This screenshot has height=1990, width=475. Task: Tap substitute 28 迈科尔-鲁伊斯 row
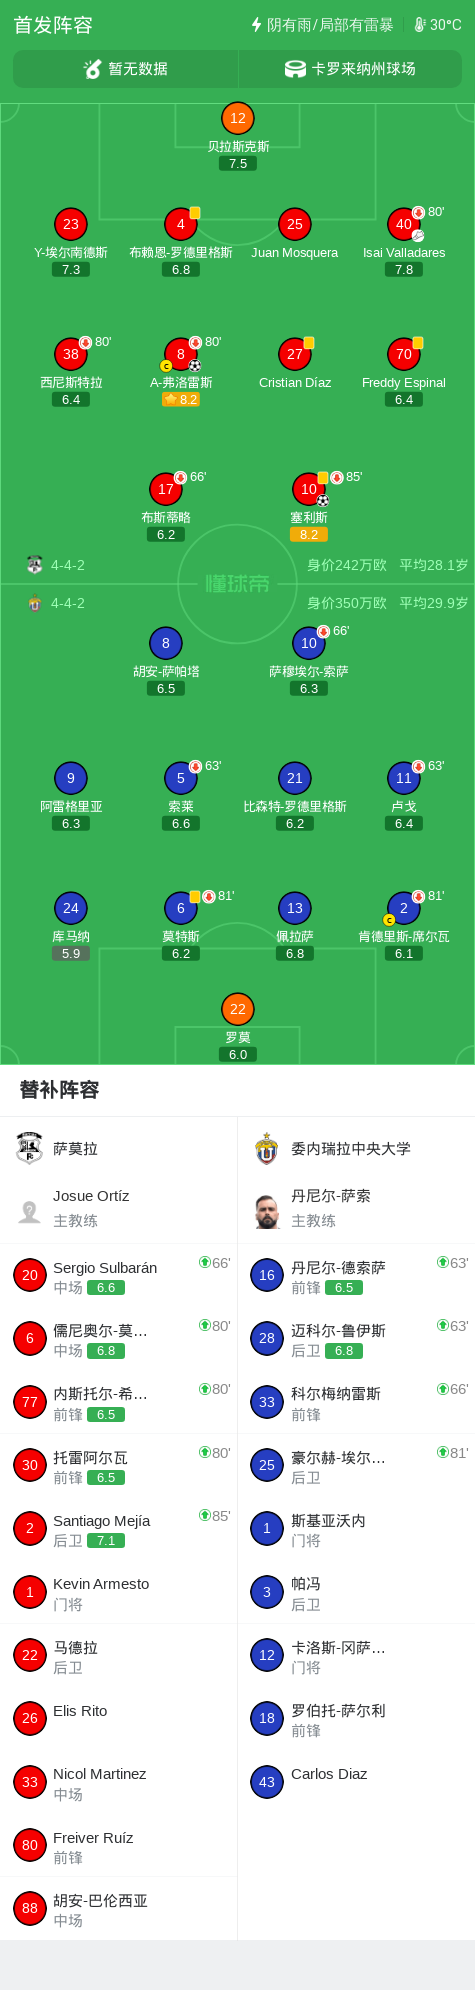tap(356, 1339)
